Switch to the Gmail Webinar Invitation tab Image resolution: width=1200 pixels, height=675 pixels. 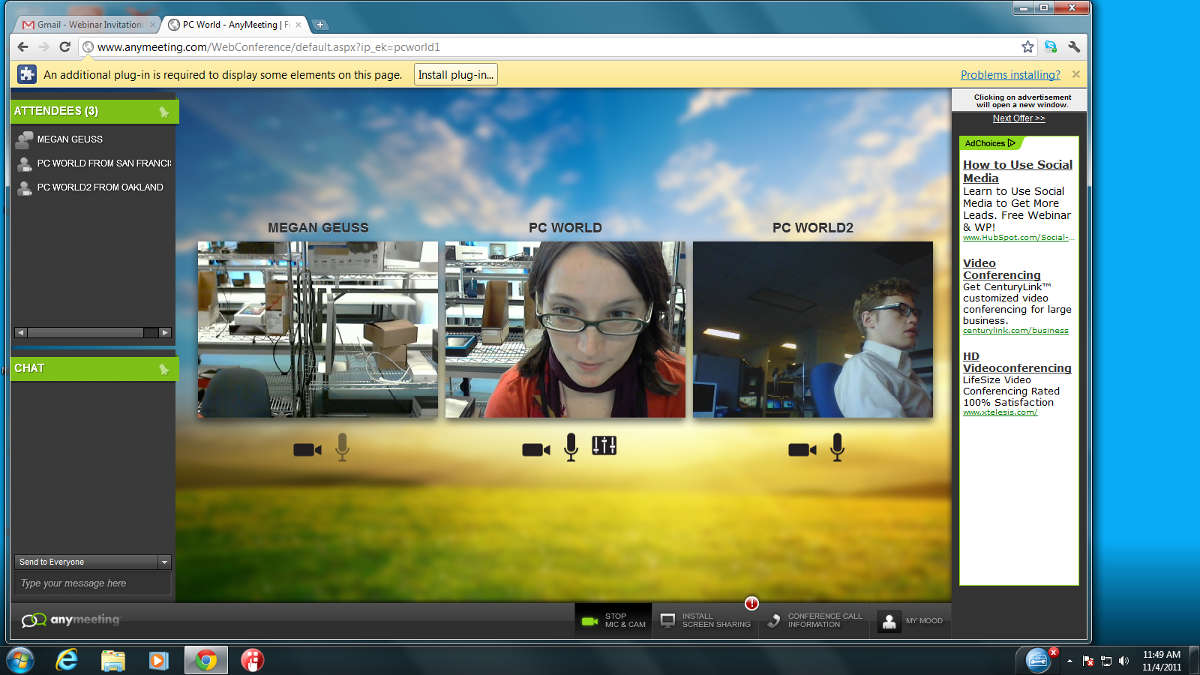click(86, 24)
